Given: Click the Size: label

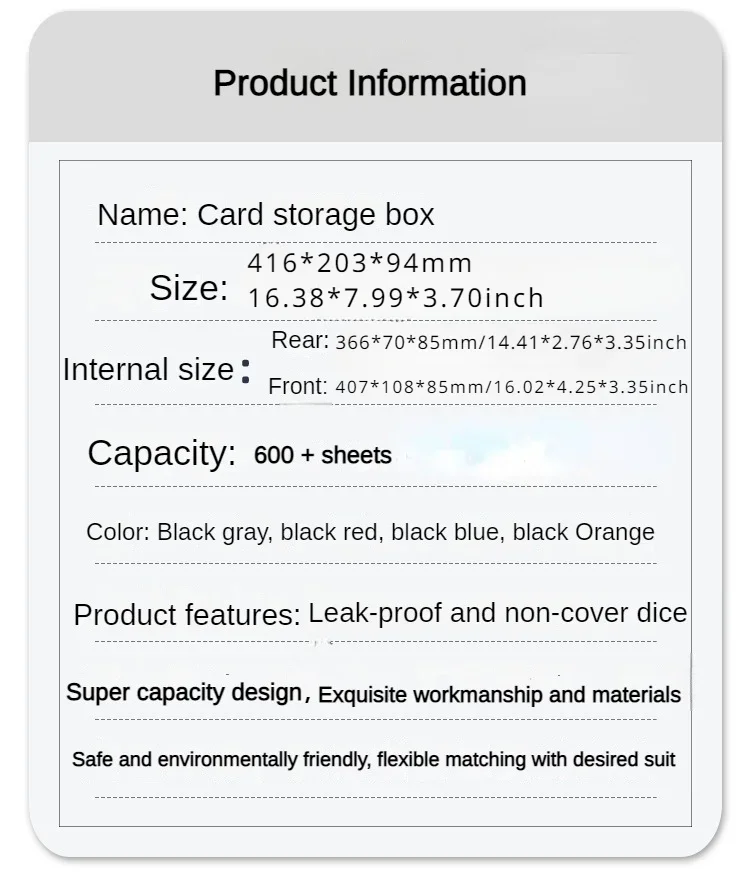Looking at the screenshot, I should tap(189, 288).
